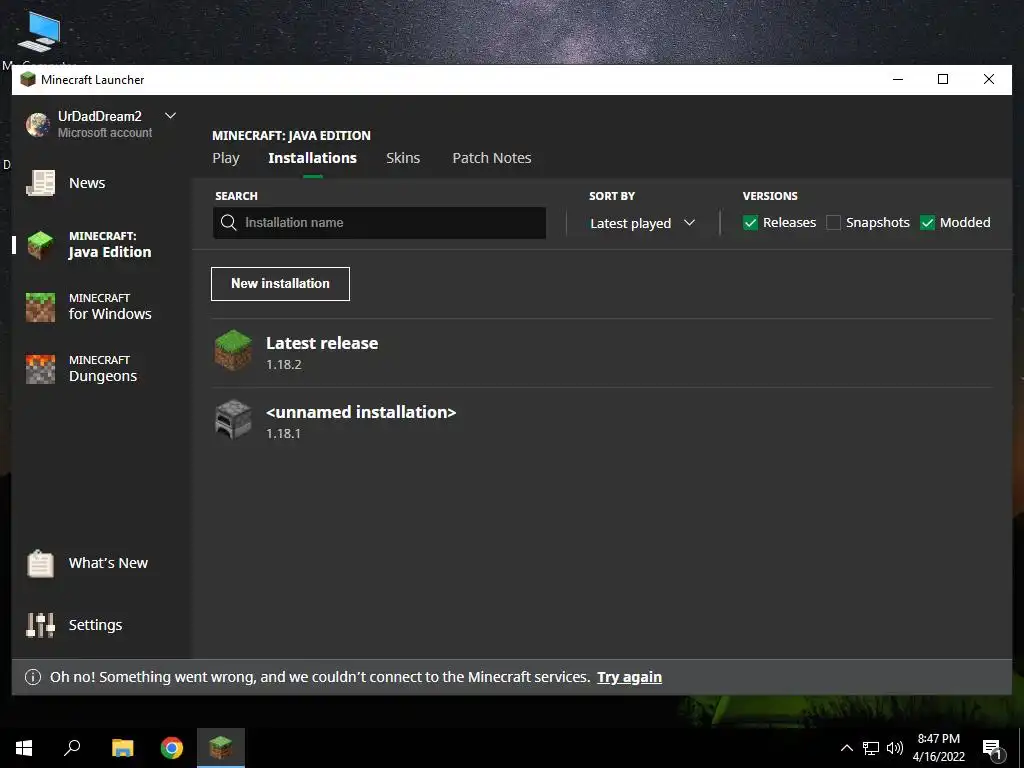
Task: Switch to Skins tab
Action: [x=403, y=158]
